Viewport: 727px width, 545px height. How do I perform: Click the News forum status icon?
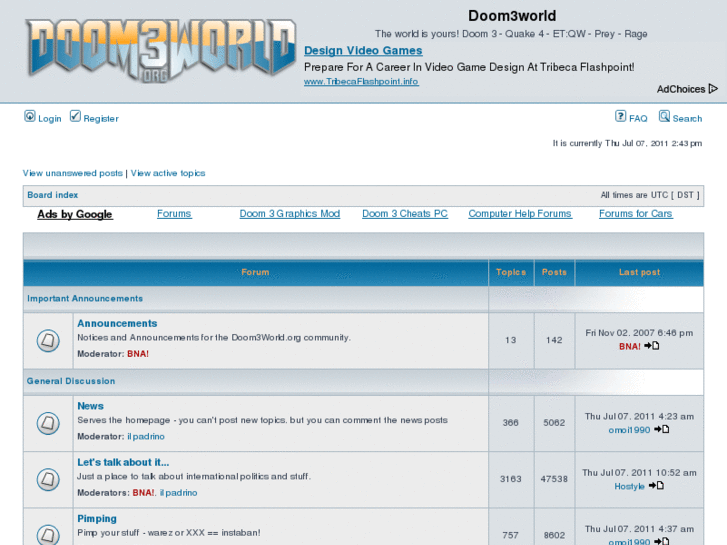point(48,423)
